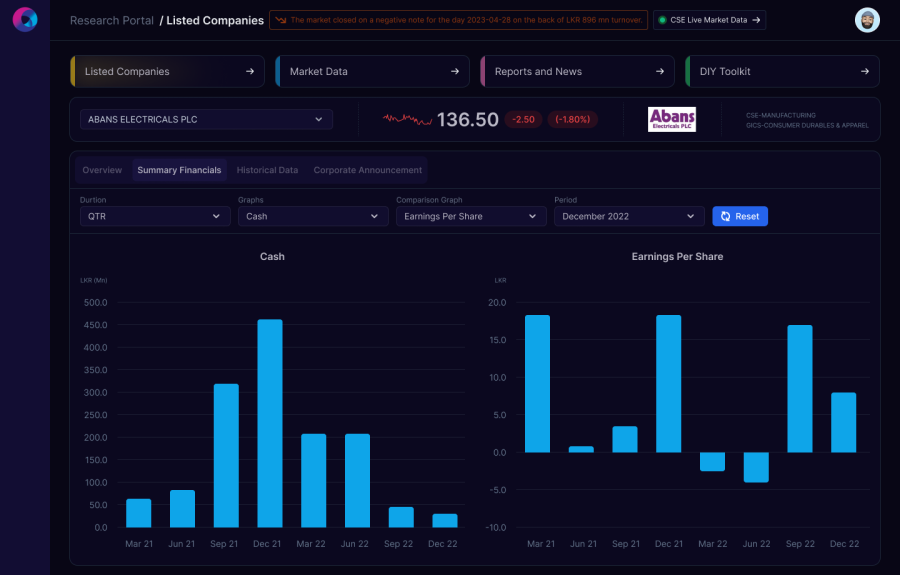The height and width of the screenshot is (575, 900).
Task: Click the Cash chart title
Action: point(272,257)
